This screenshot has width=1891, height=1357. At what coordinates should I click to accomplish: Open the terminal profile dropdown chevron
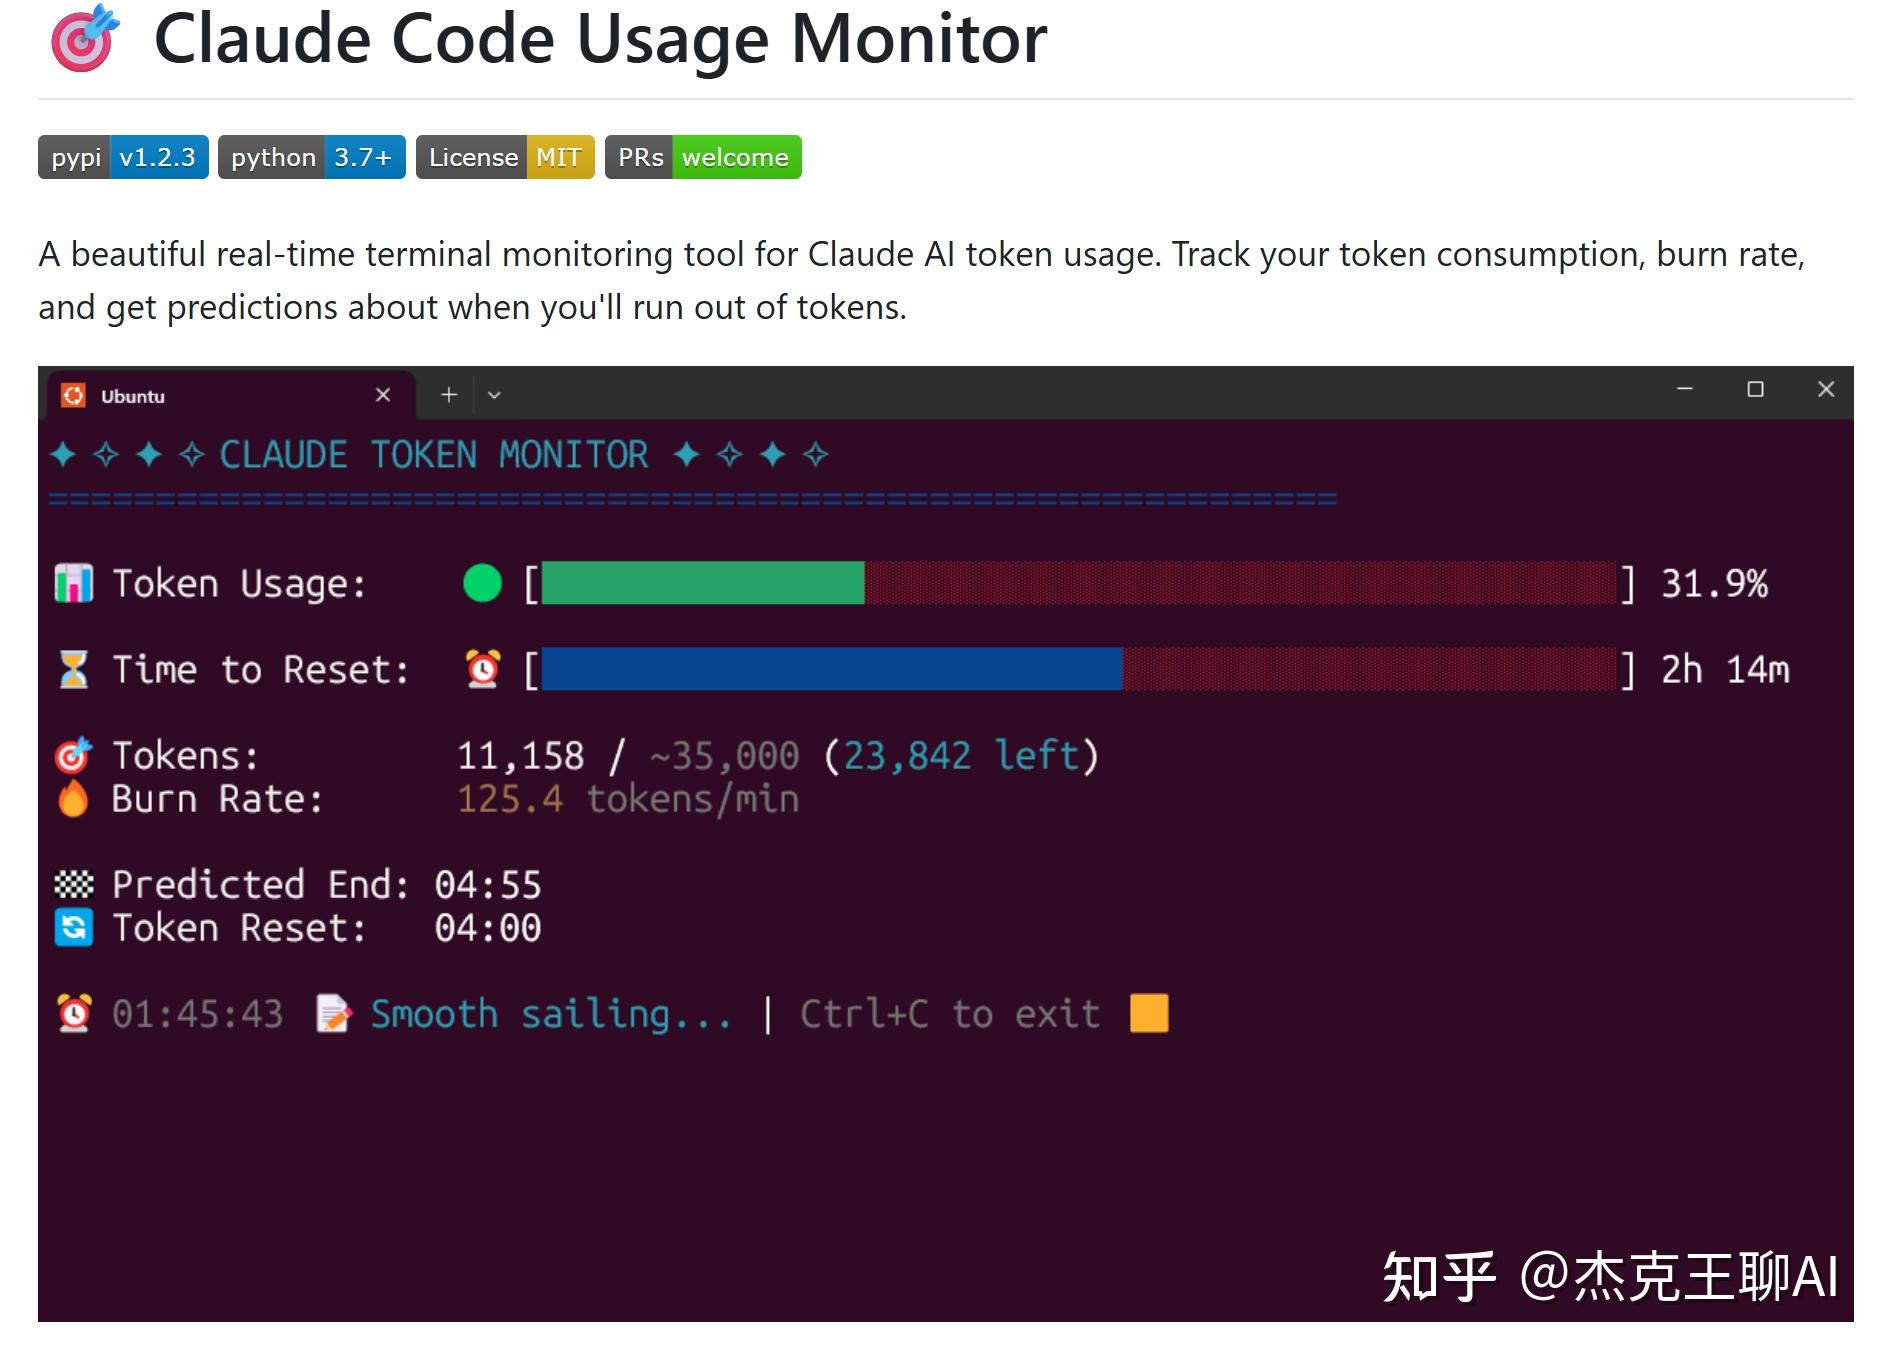coord(495,395)
